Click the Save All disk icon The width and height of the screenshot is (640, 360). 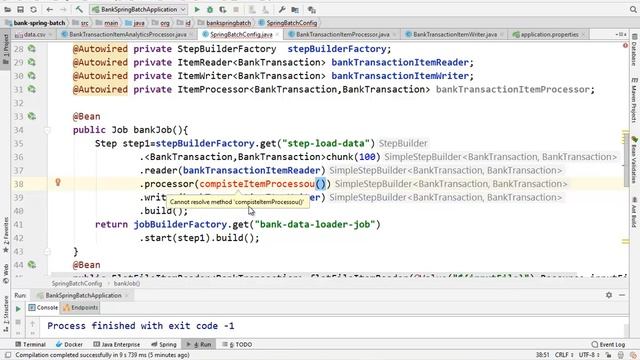(x=20, y=9)
